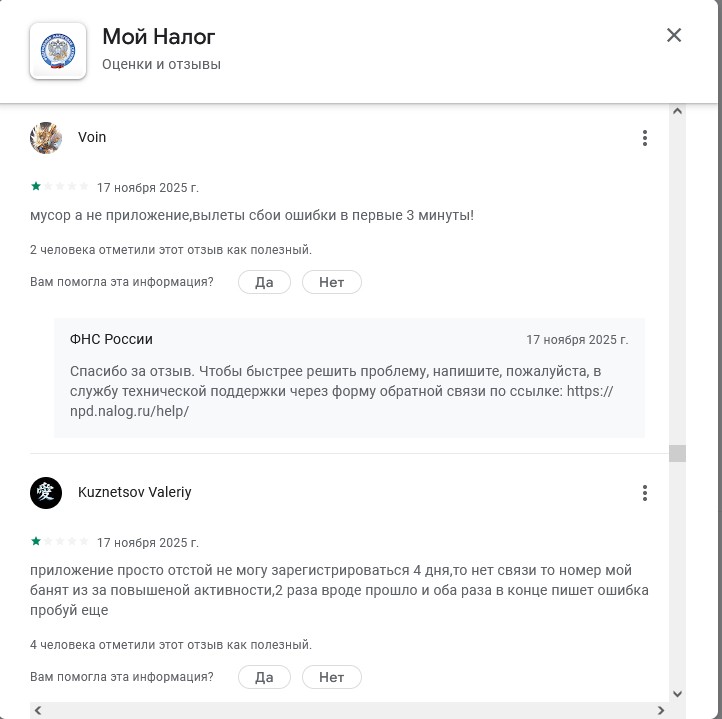
Task: Click the Kuznetsov Valeriy reviewer name
Action: 134,493
